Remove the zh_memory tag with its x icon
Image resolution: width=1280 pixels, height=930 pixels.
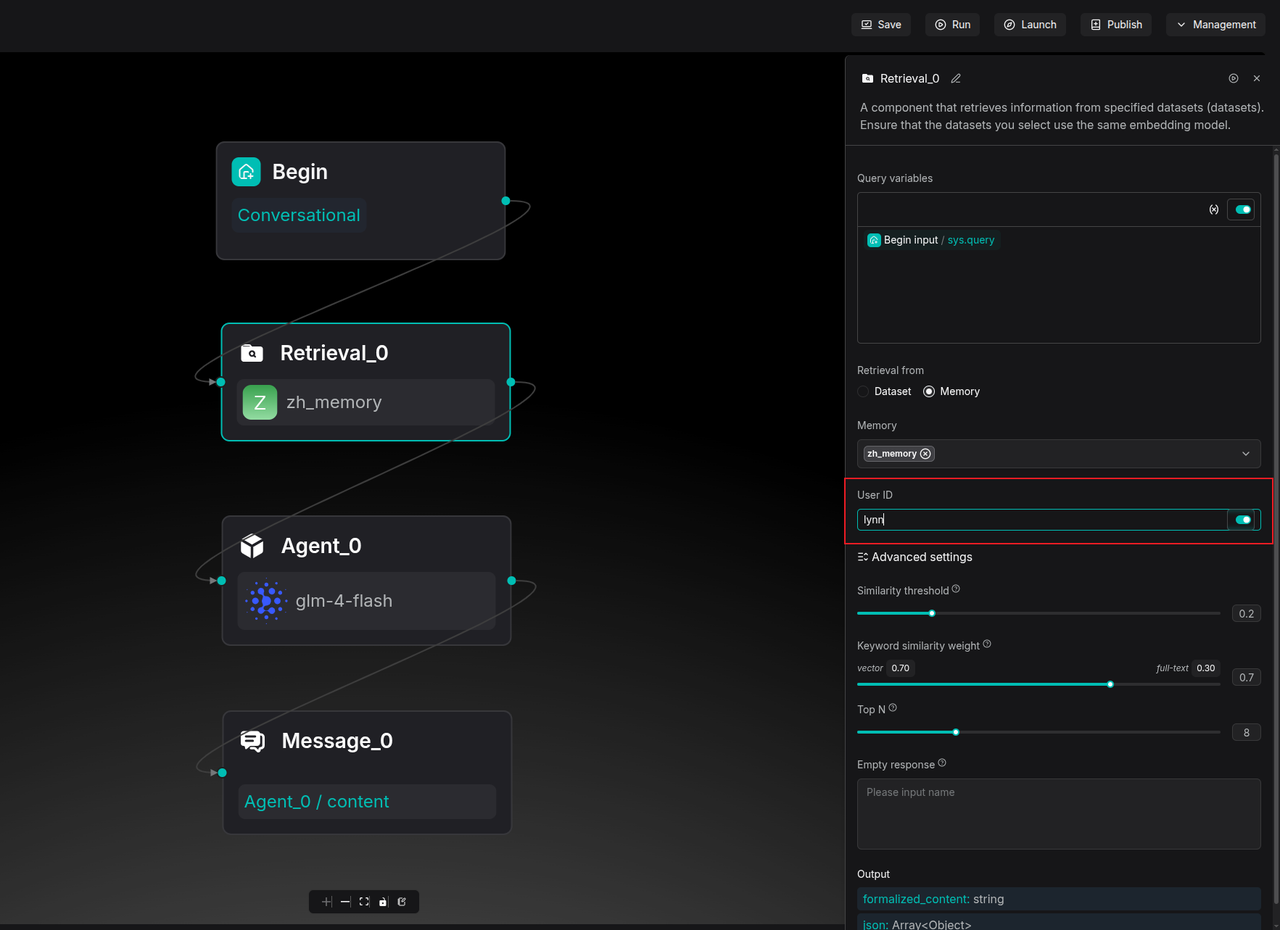point(925,454)
